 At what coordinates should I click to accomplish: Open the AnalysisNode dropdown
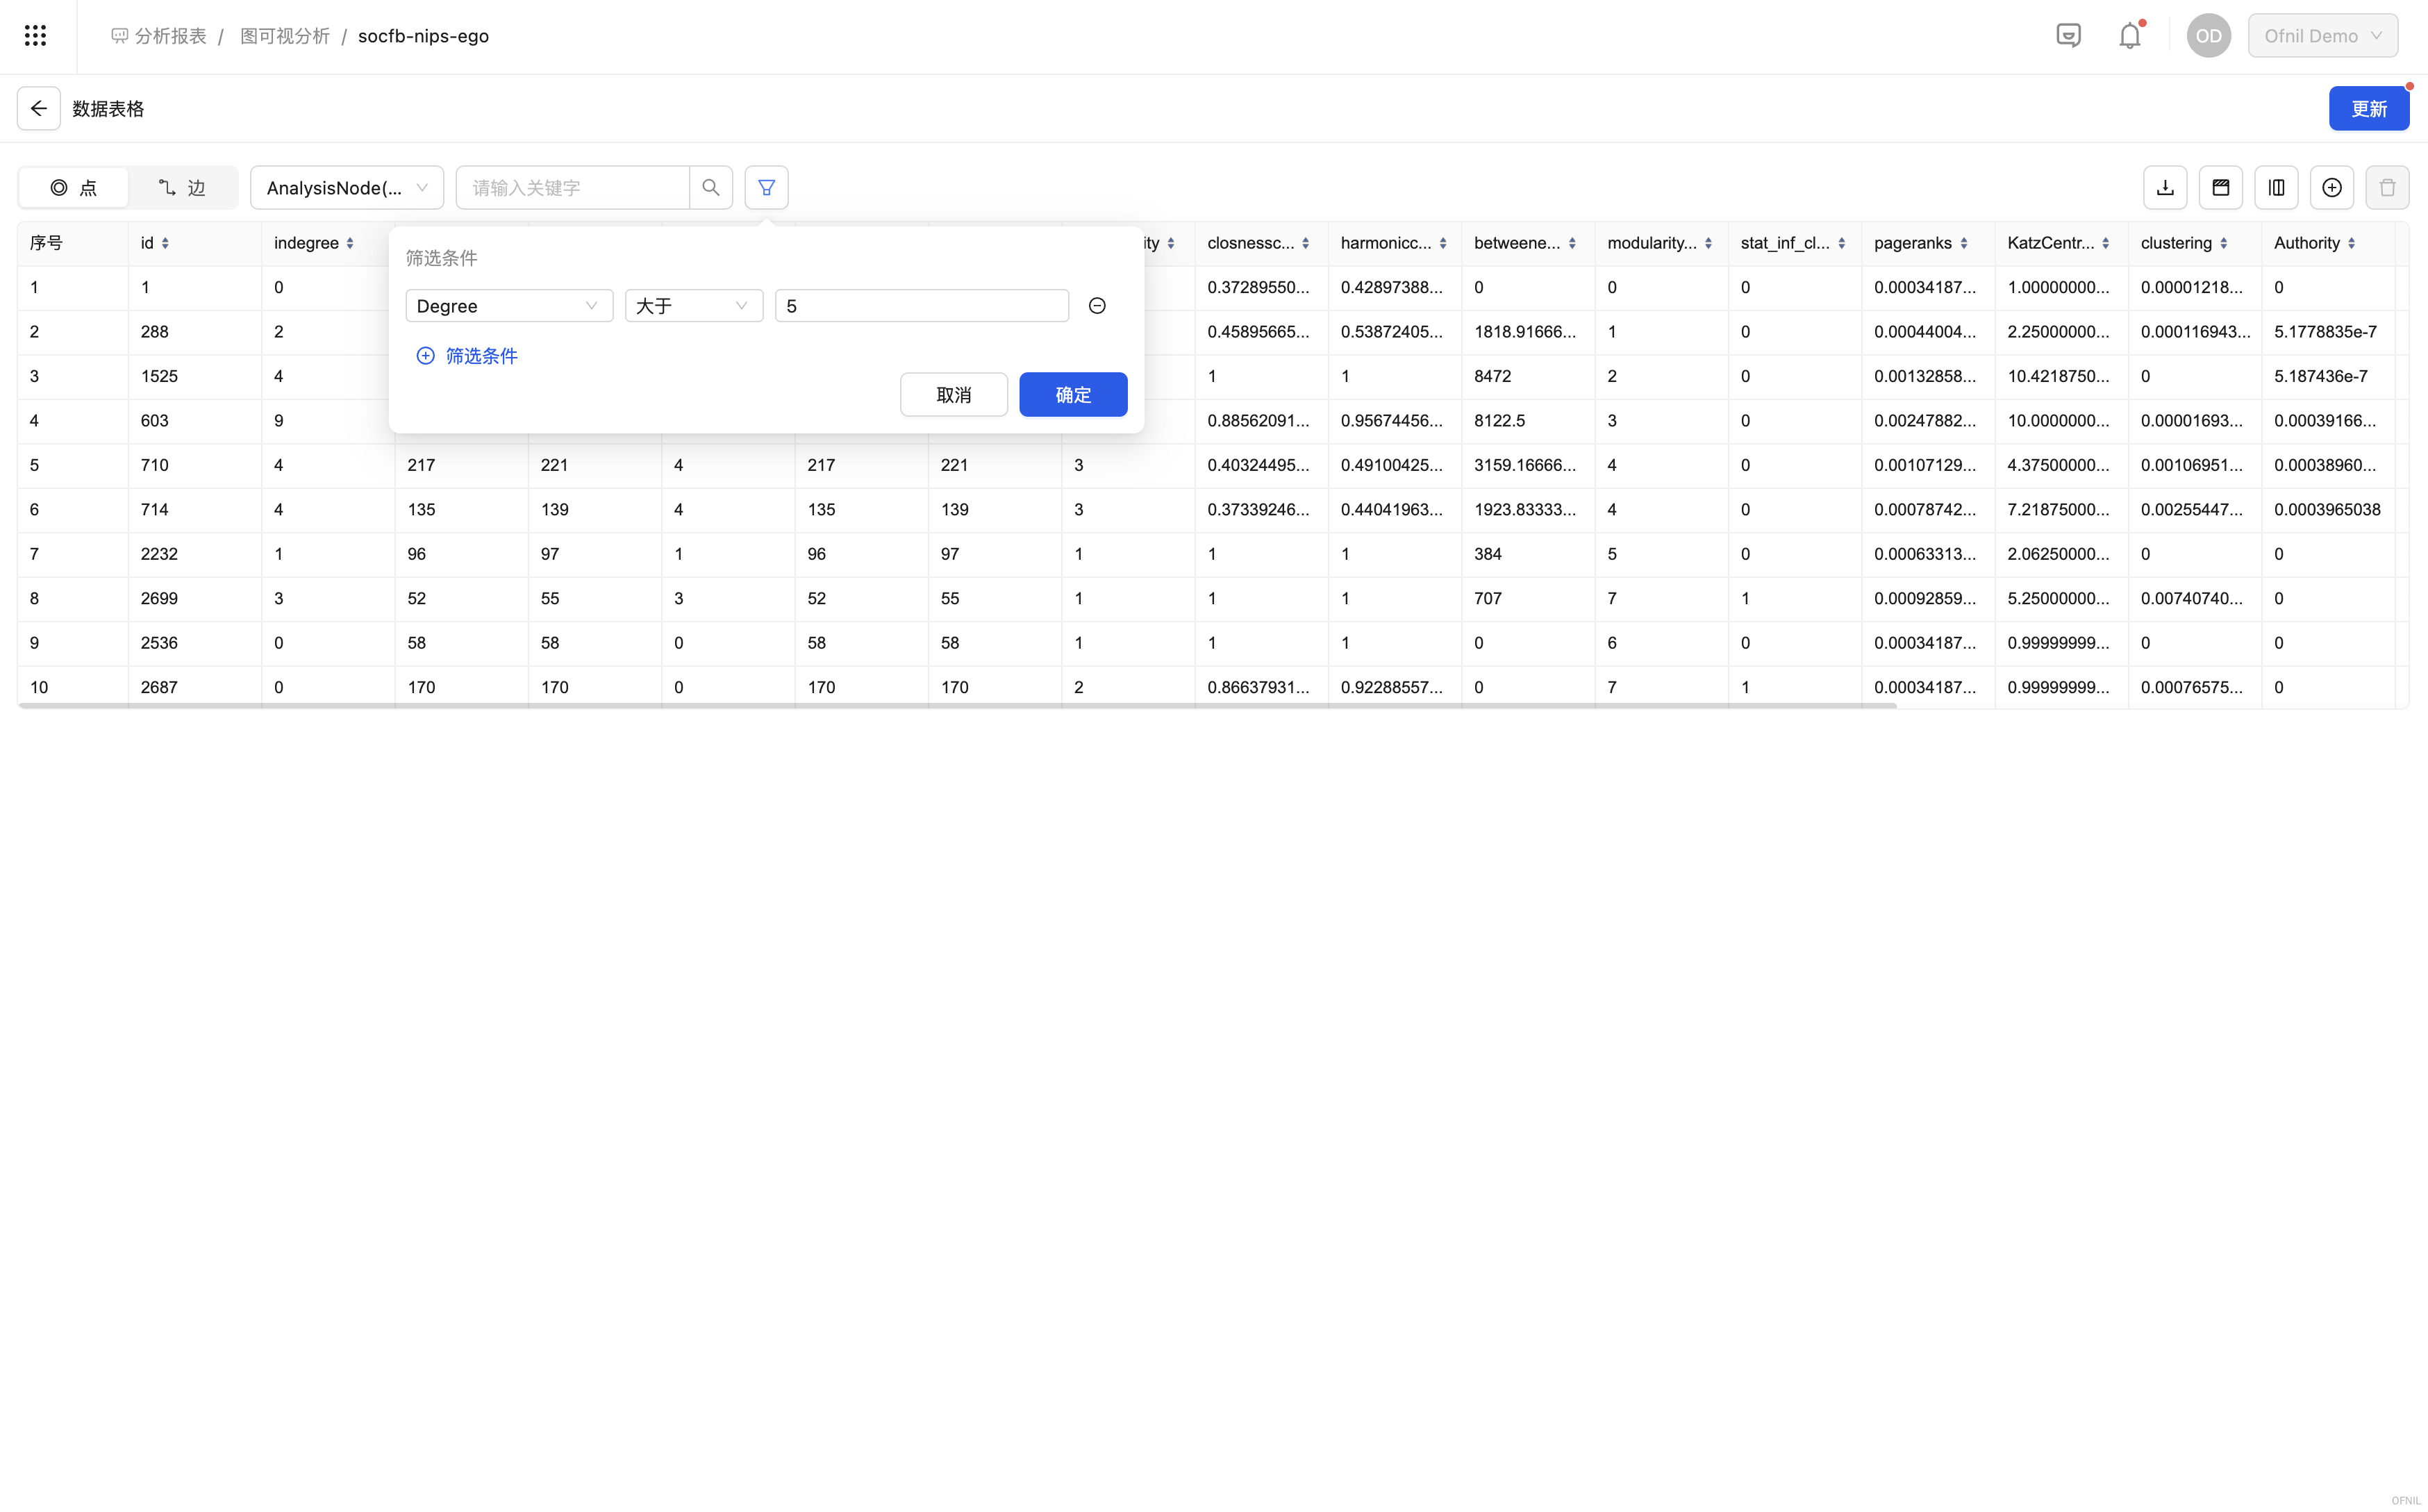(x=347, y=187)
